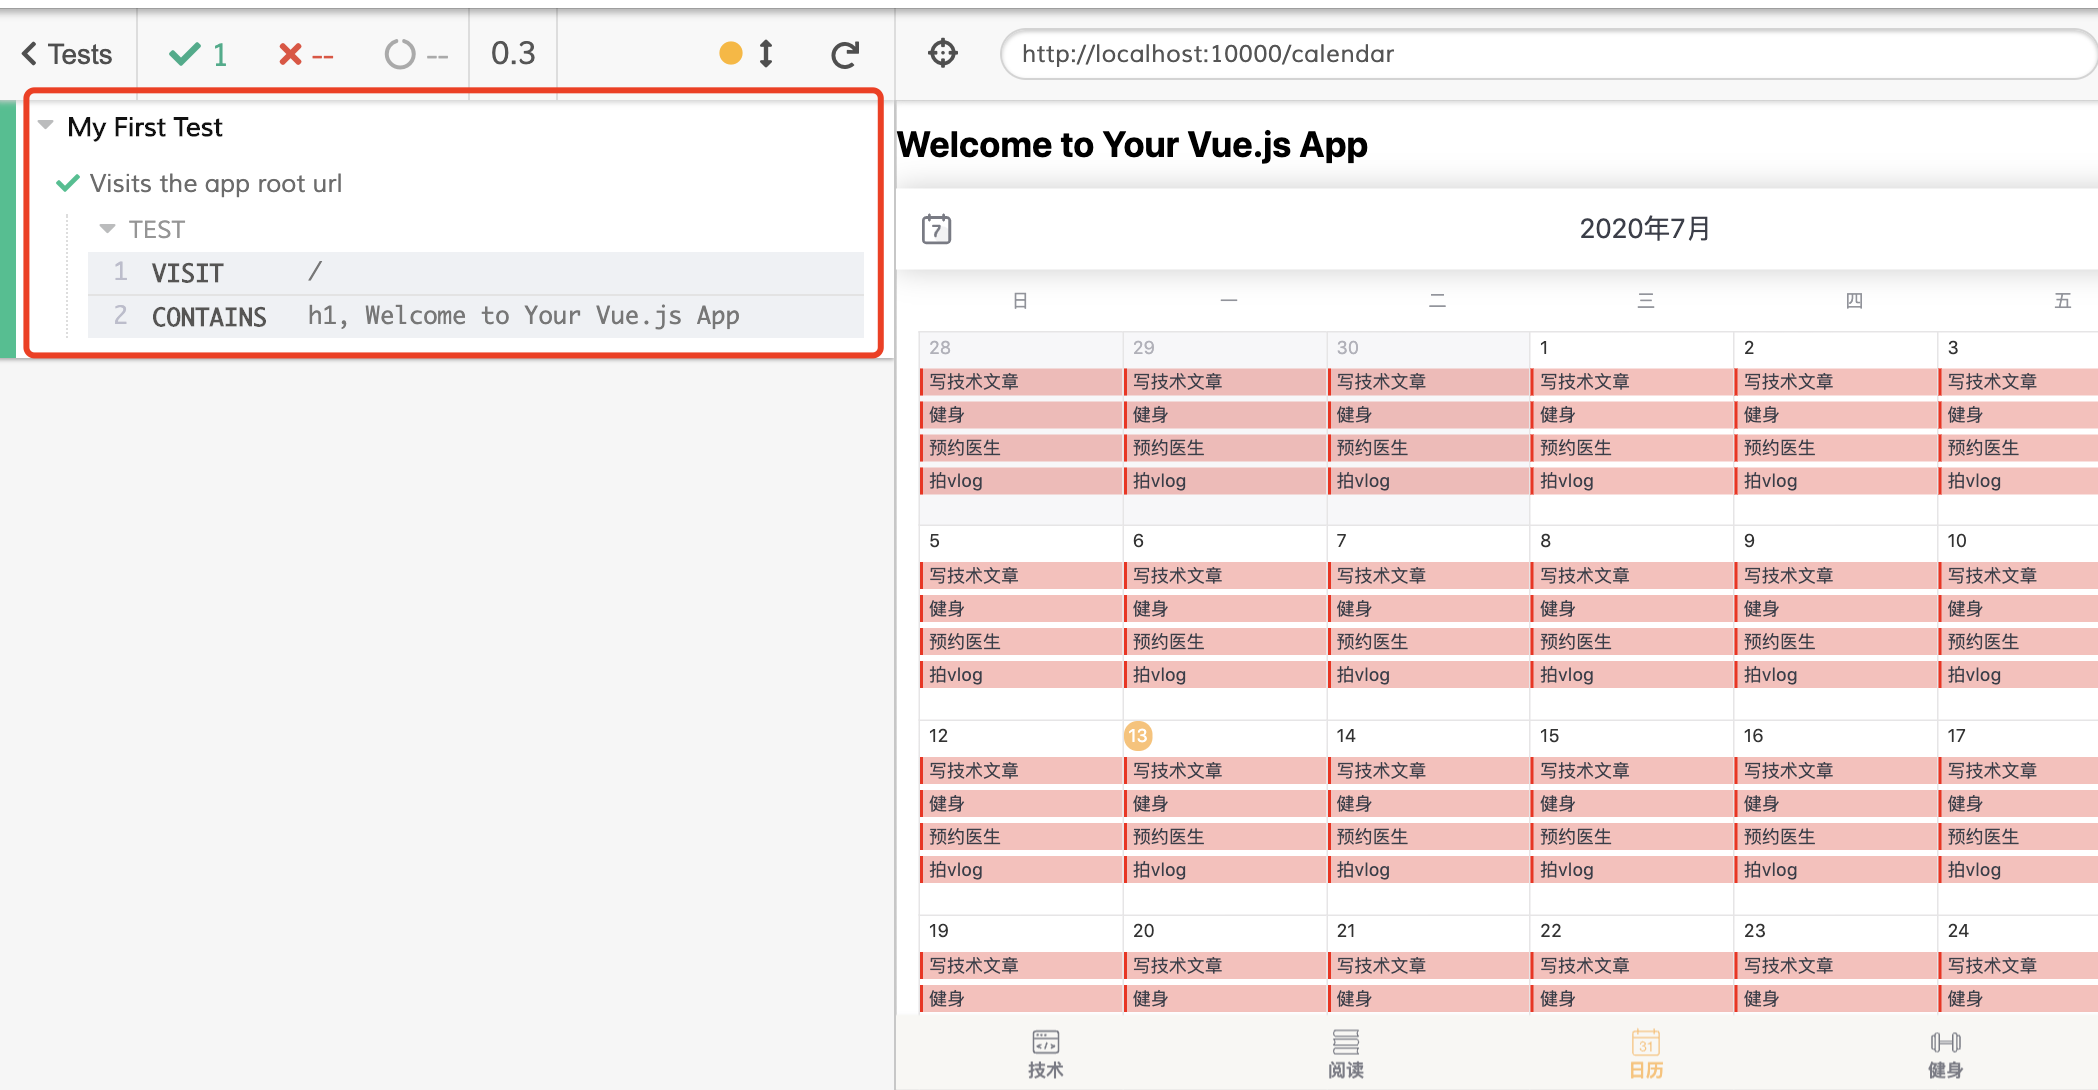
Task: Open the selector playground crosshair icon
Action: tap(942, 53)
